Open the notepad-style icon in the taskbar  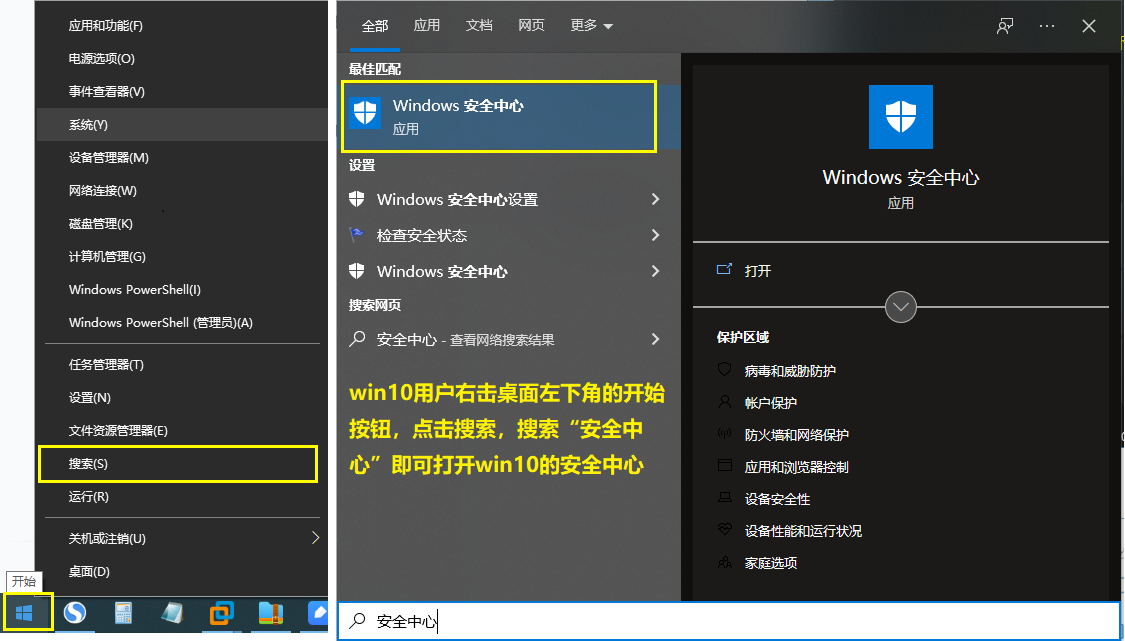tap(172, 613)
